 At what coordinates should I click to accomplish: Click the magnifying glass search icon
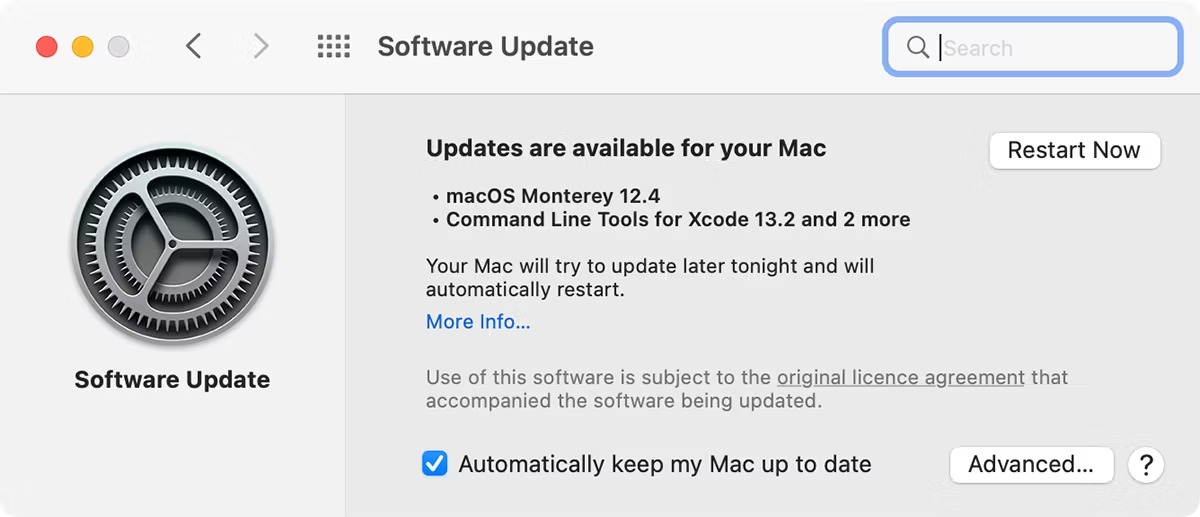click(x=917, y=48)
